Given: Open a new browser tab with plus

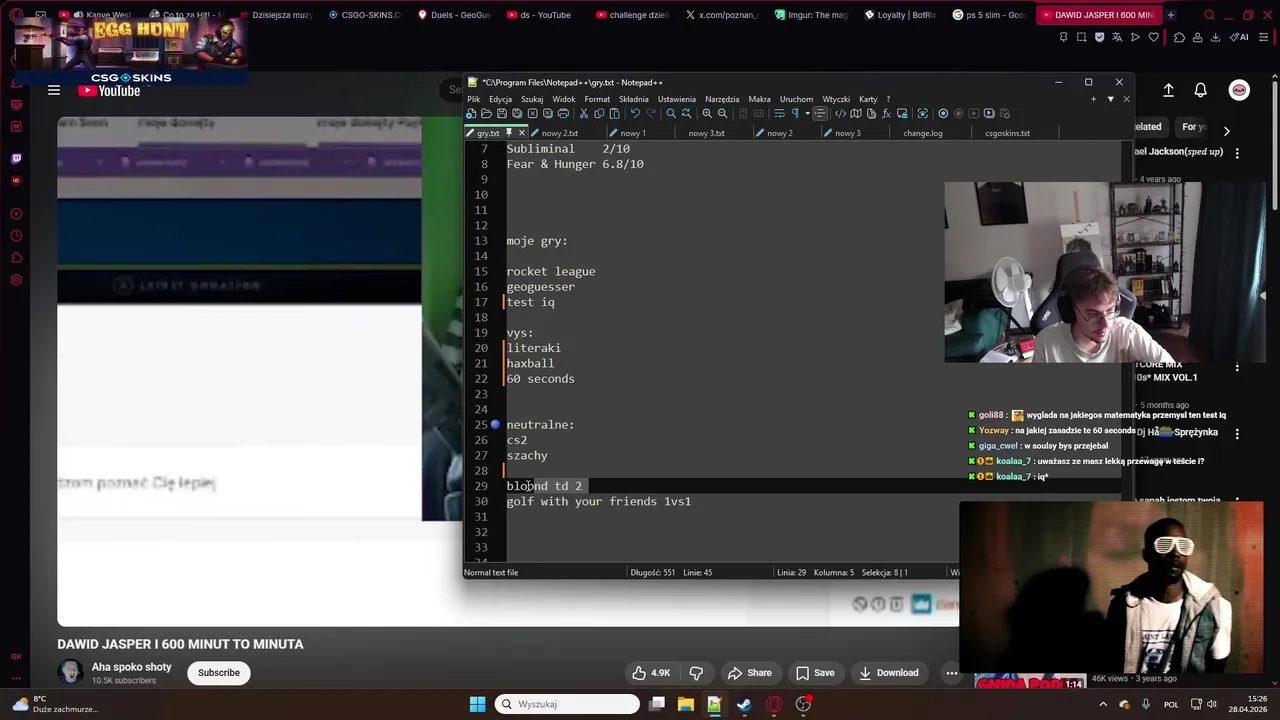Looking at the screenshot, I should [1171, 15].
